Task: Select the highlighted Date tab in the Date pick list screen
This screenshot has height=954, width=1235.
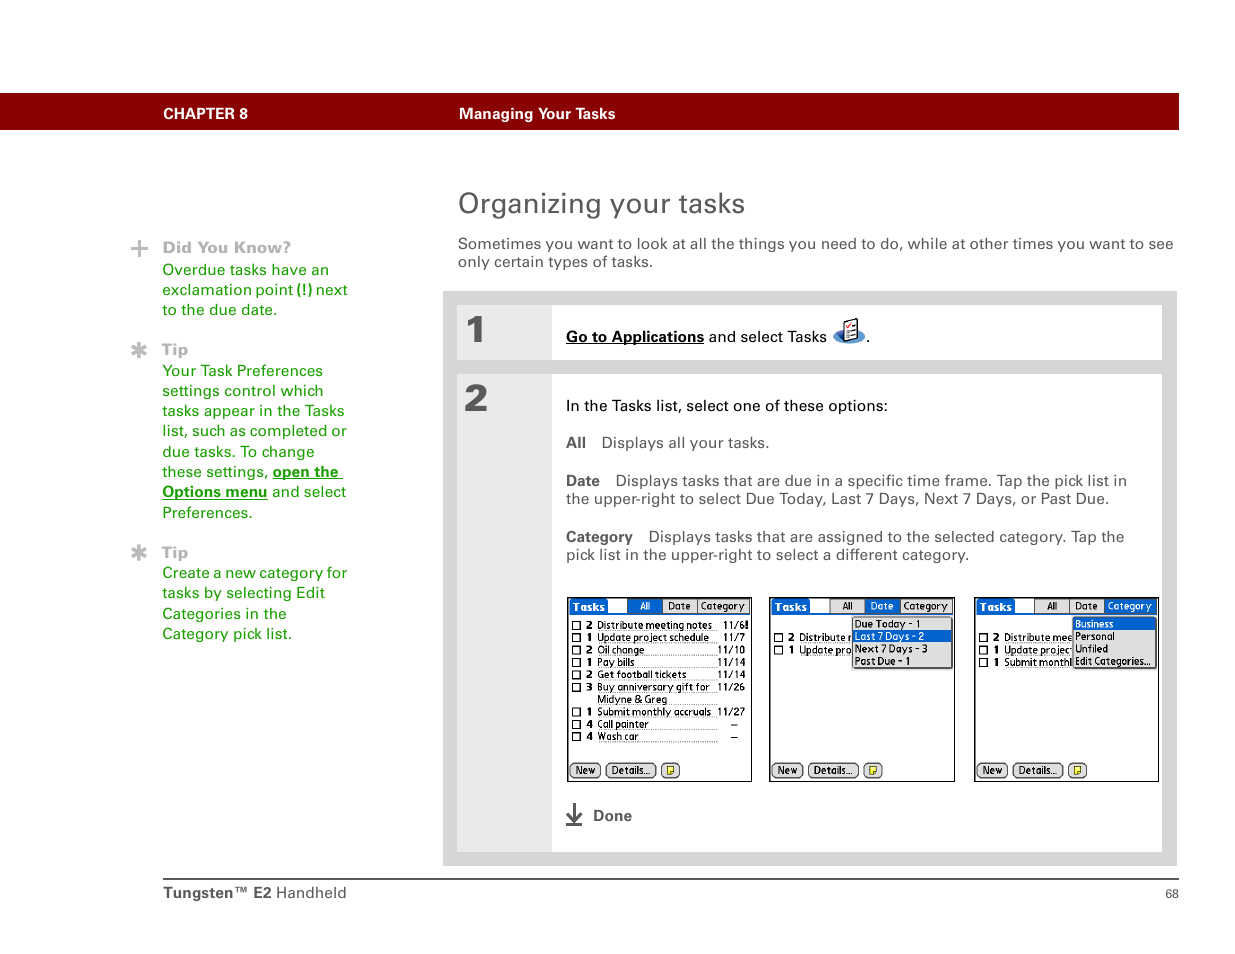Action: (x=882, y=606)
